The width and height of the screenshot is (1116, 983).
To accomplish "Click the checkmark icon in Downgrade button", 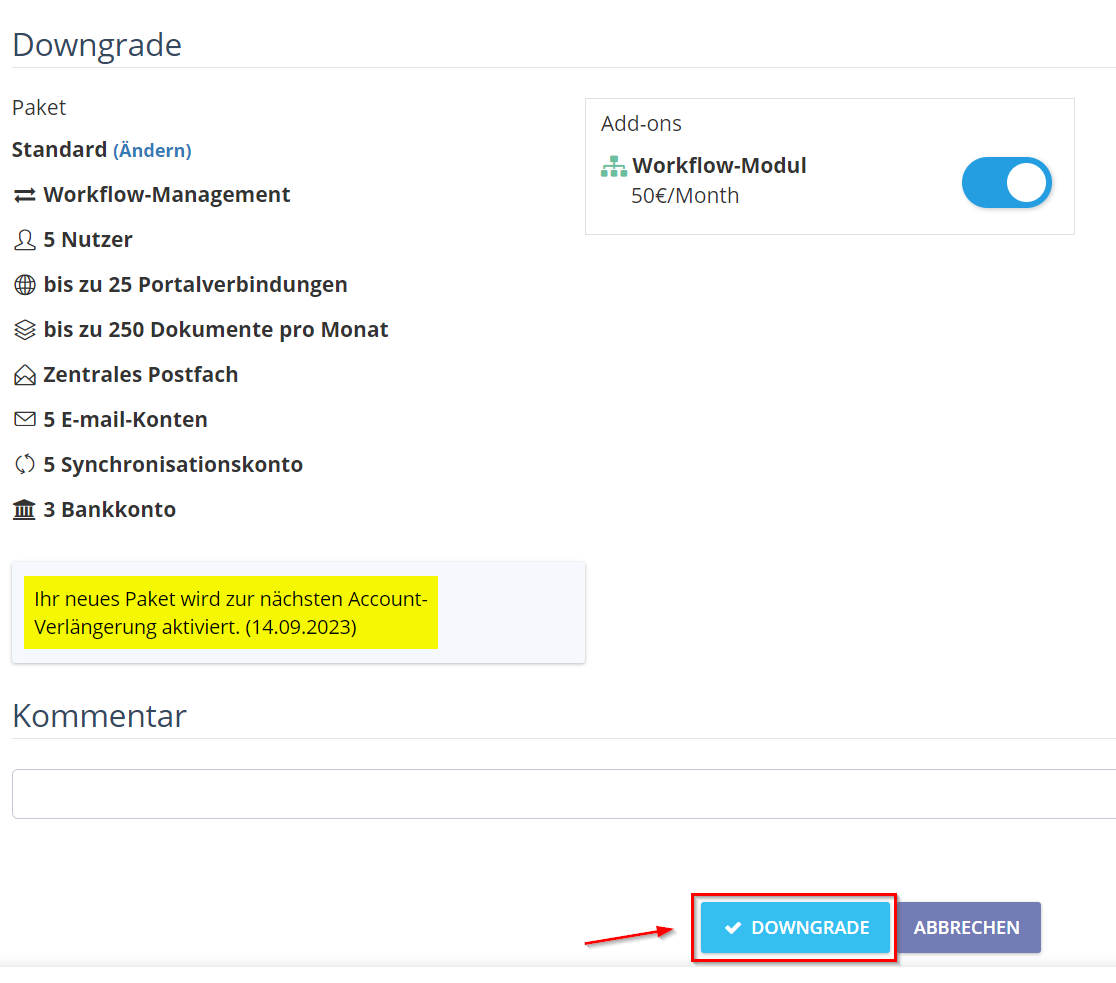I will tap(733, 927).
